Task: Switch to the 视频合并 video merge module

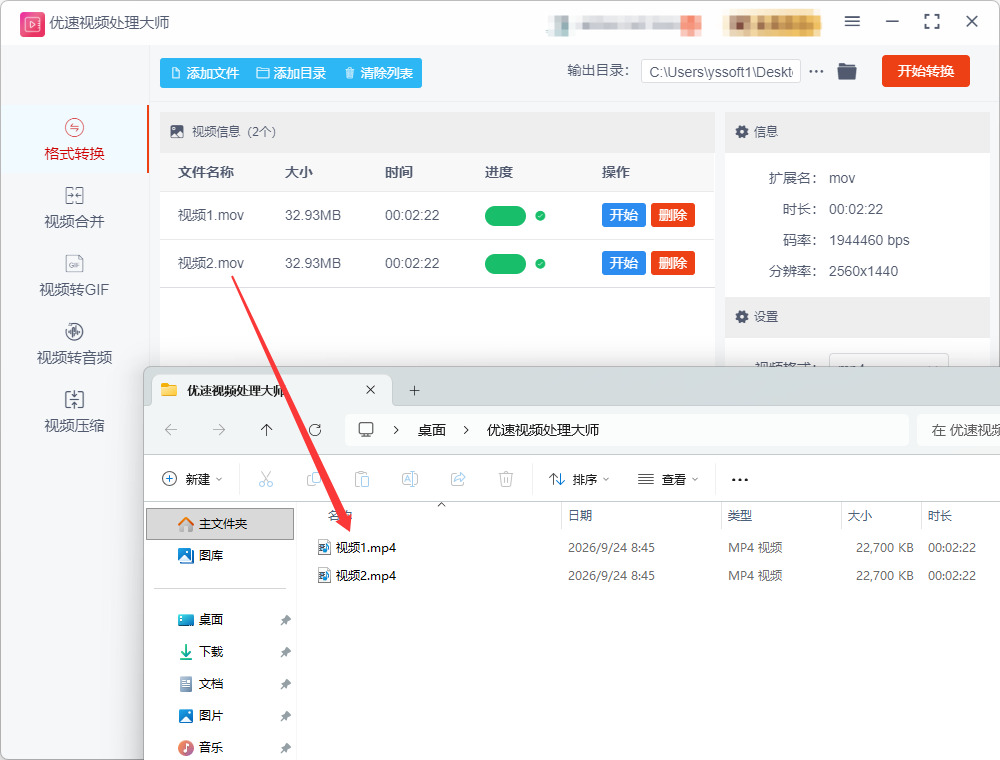Action: pos(74,208)
